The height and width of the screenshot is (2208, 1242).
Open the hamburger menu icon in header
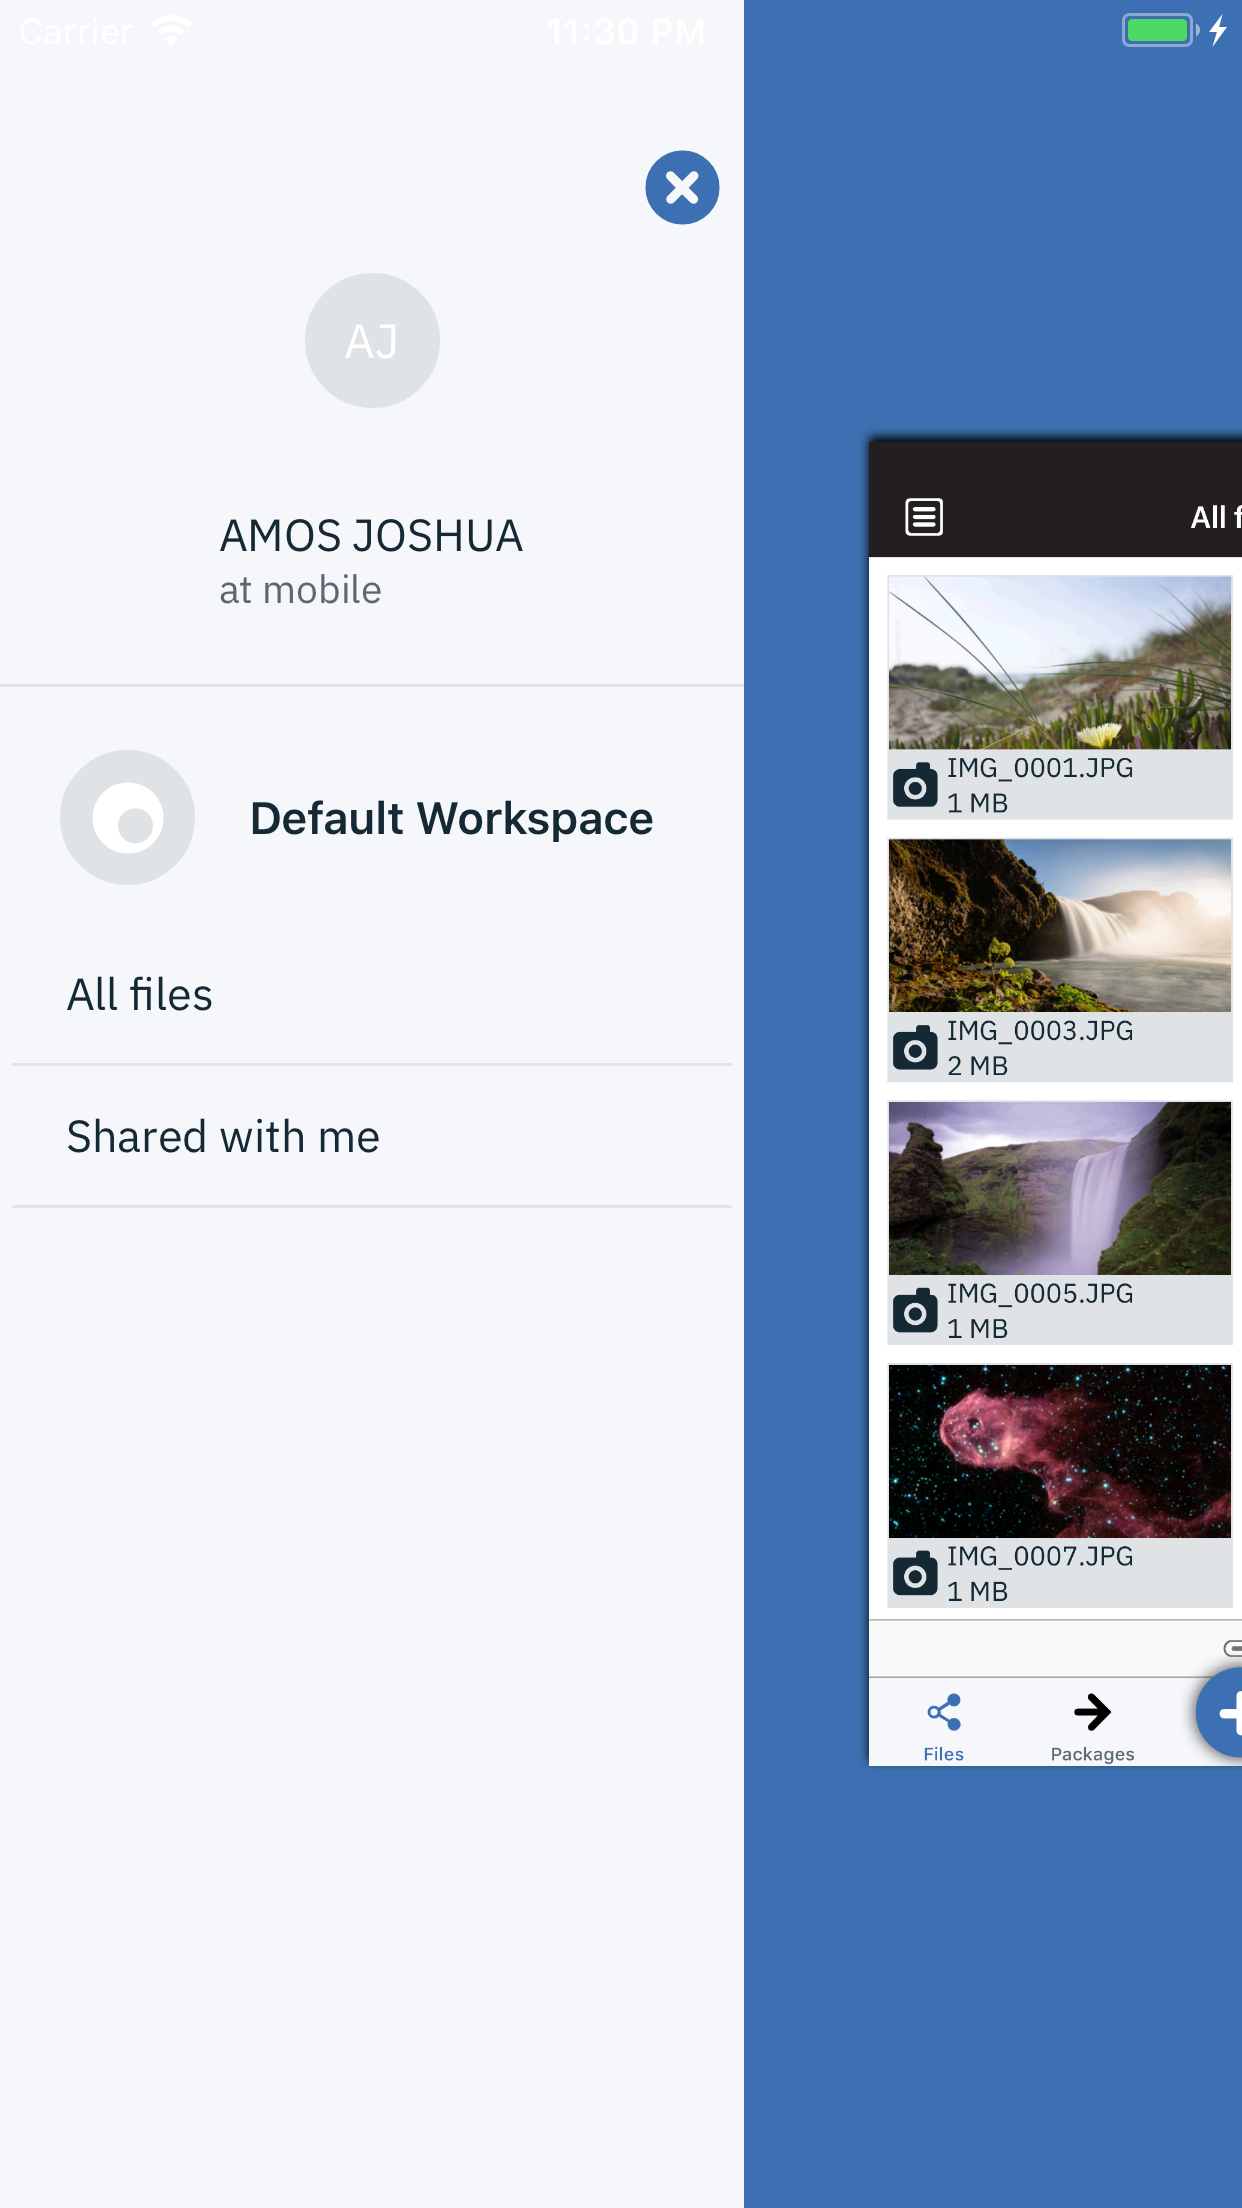coord(923,517)
